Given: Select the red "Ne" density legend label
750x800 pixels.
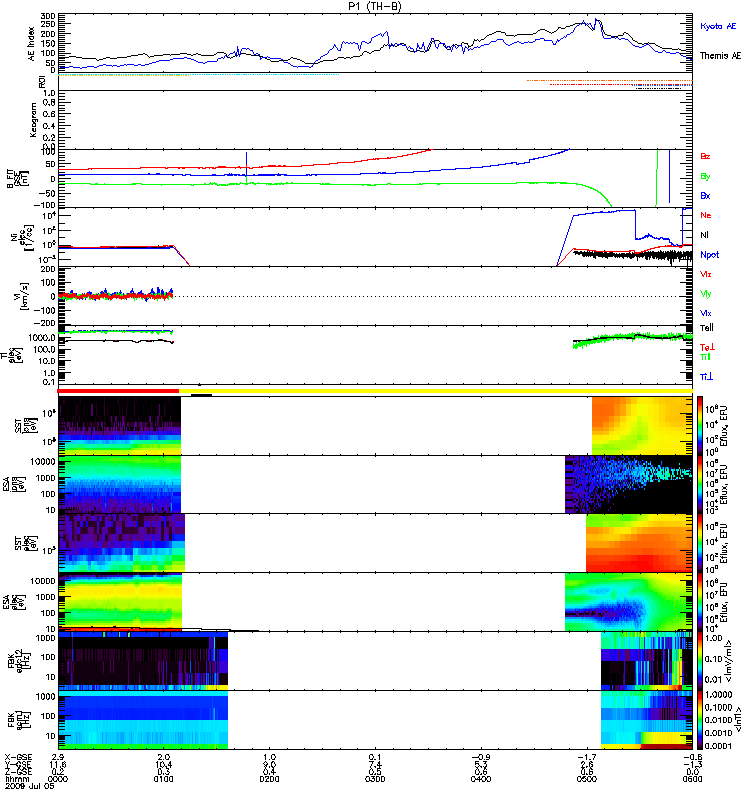Looking at the screenshot, I should point(705,215).
